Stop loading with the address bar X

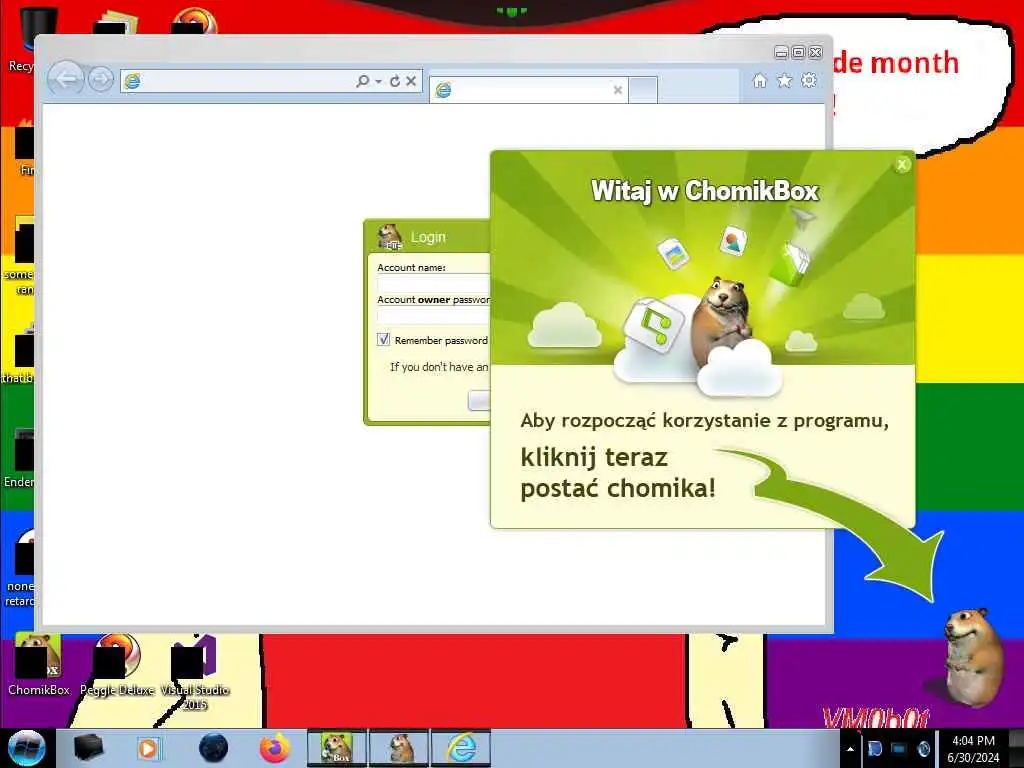pyautogui.click(x=411, y=81)
